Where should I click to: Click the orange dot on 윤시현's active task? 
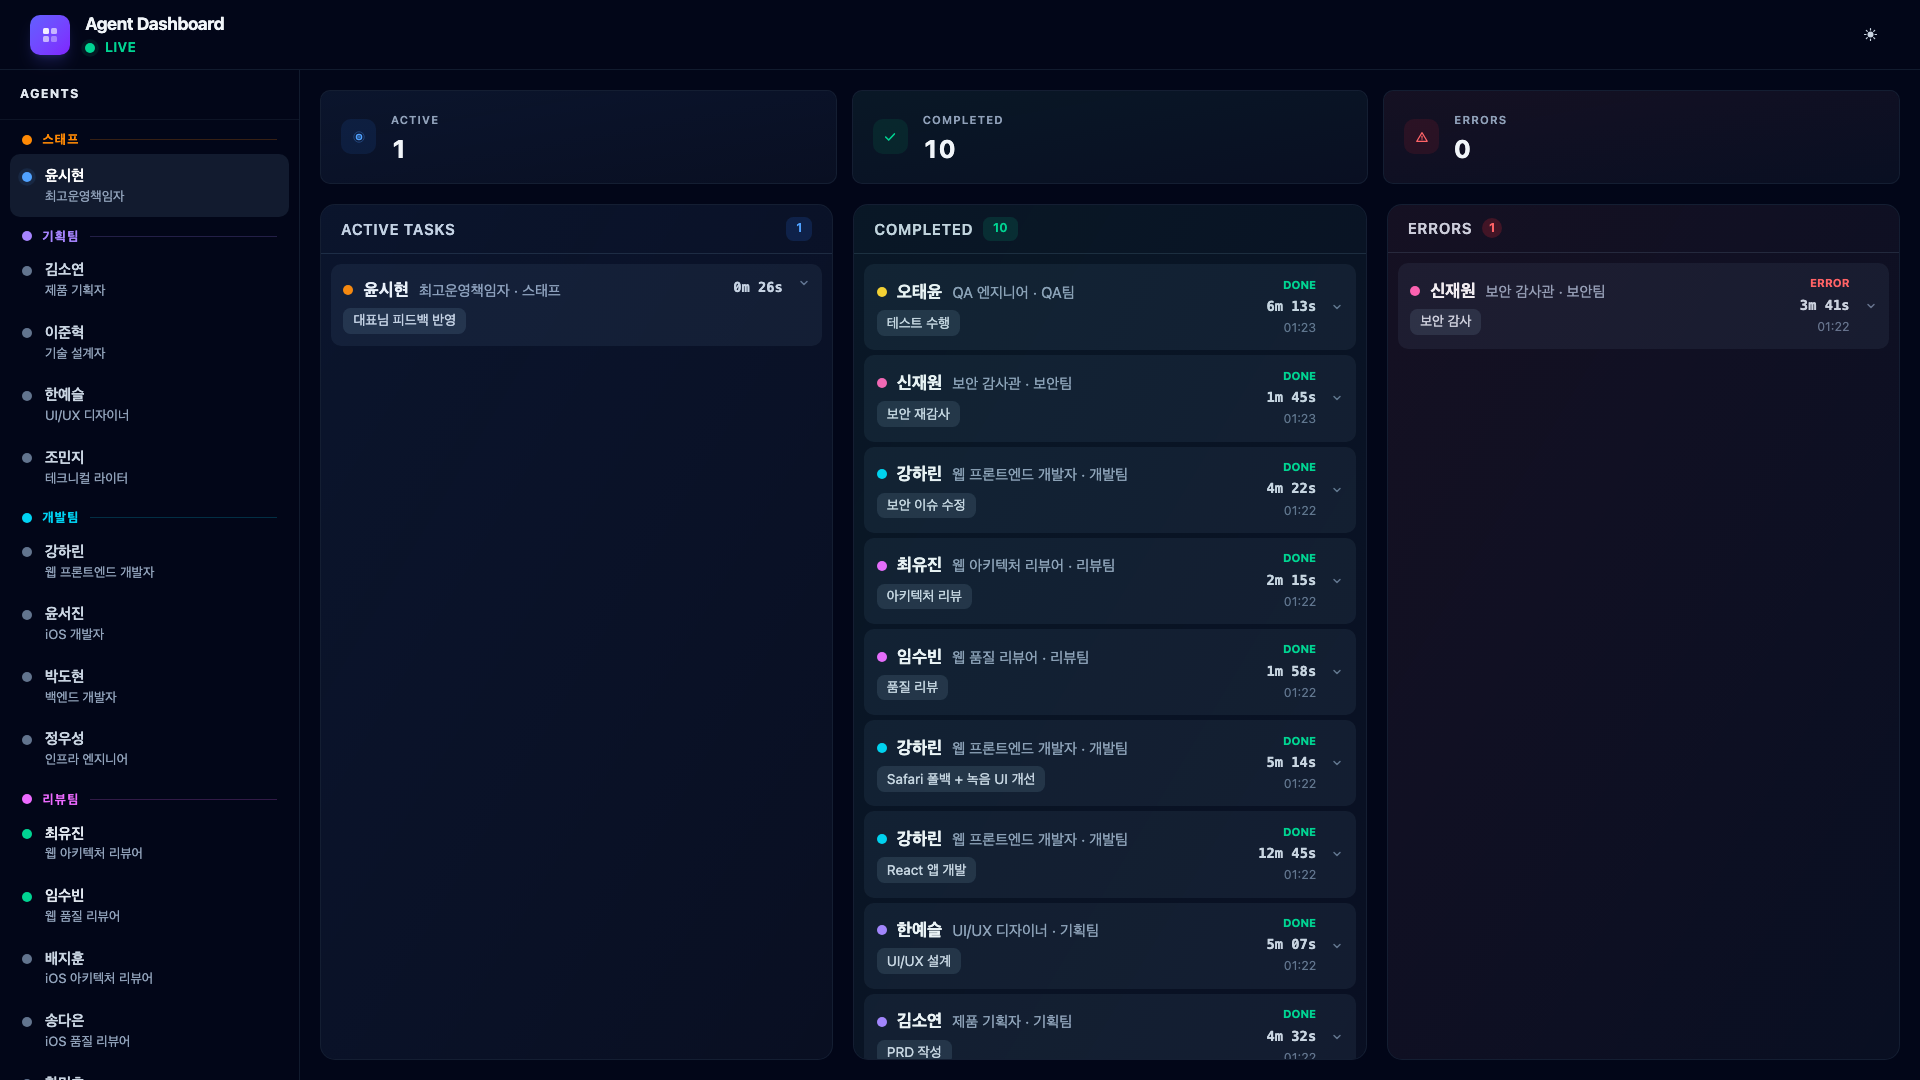point(347,290)
